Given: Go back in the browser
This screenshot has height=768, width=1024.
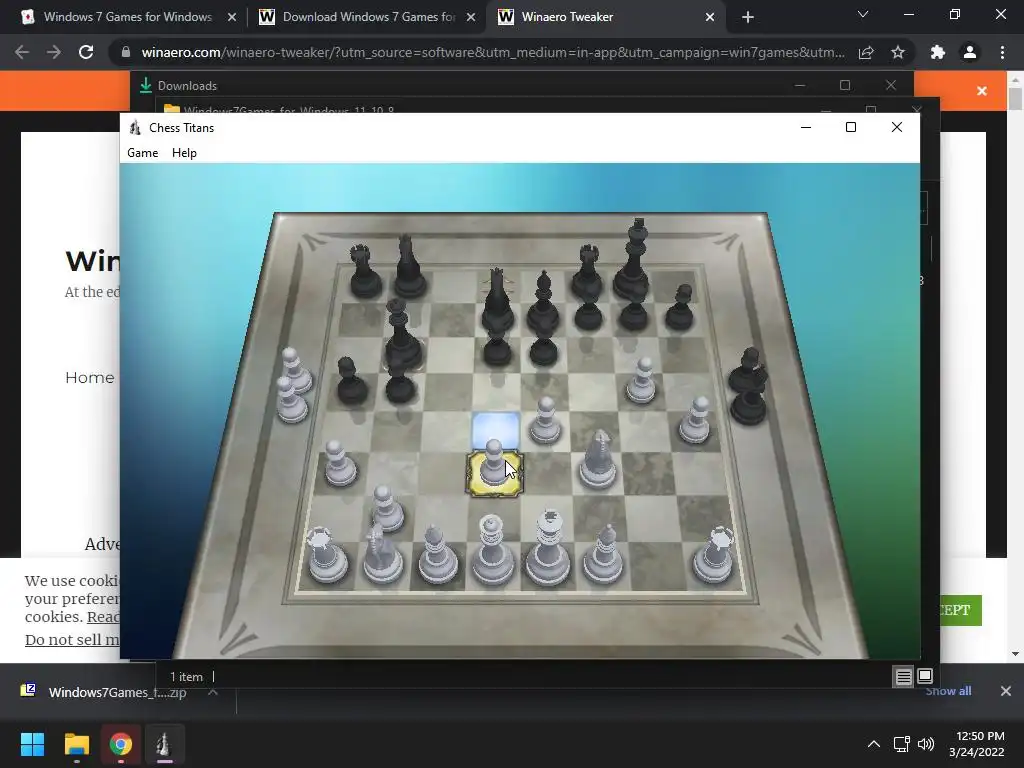Looking at the screenshot, I should click(x=22, y=52).
